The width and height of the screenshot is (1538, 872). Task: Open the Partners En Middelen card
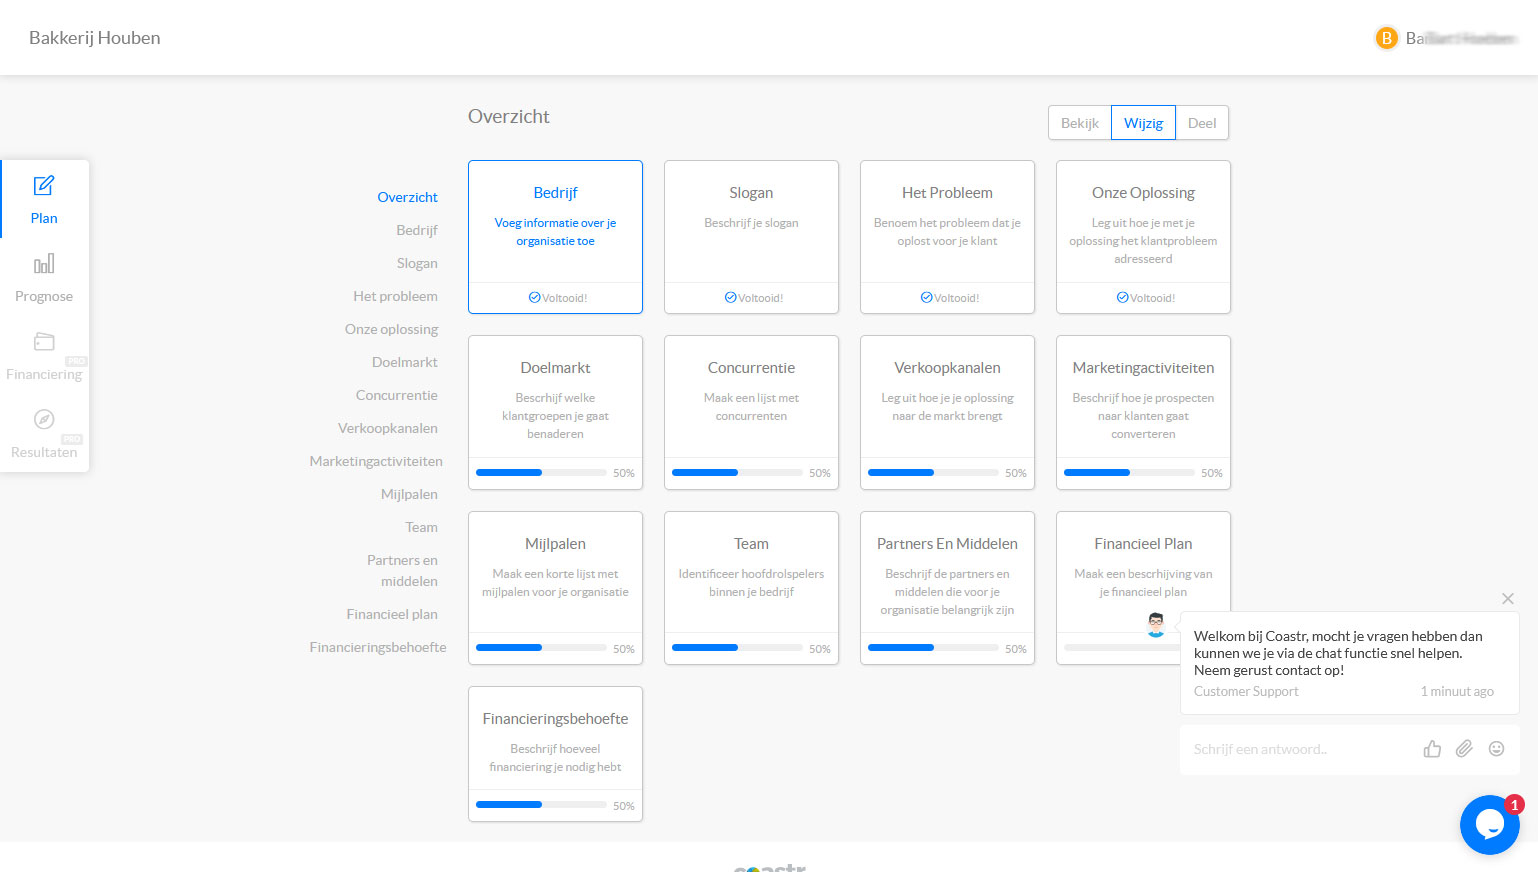pyautogui.click(x=947, y=588)
